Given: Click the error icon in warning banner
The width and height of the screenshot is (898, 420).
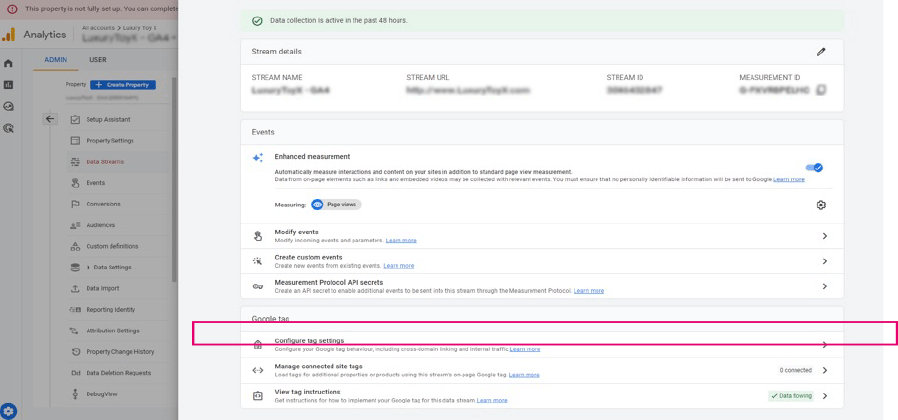Looking at the screenshot, I should click(x=12, y=9).
